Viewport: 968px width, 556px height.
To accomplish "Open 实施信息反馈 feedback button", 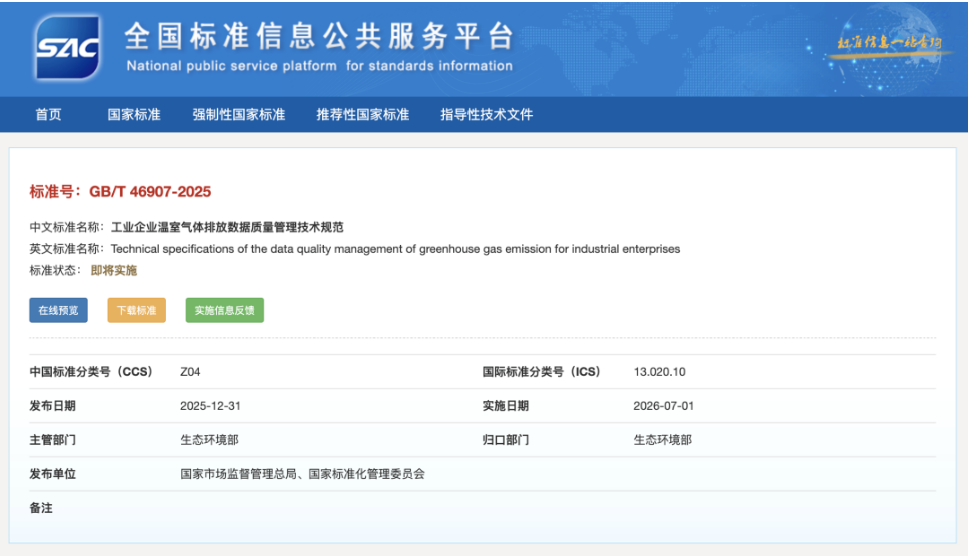I will pyautogui.click(x=224, y=310).
